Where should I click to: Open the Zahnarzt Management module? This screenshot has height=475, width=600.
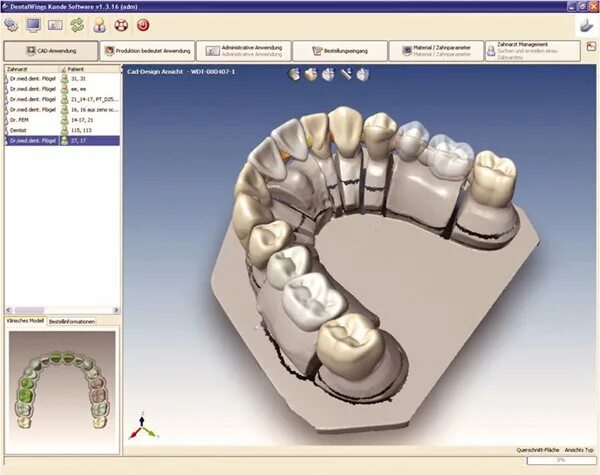[x=533, y=51]
